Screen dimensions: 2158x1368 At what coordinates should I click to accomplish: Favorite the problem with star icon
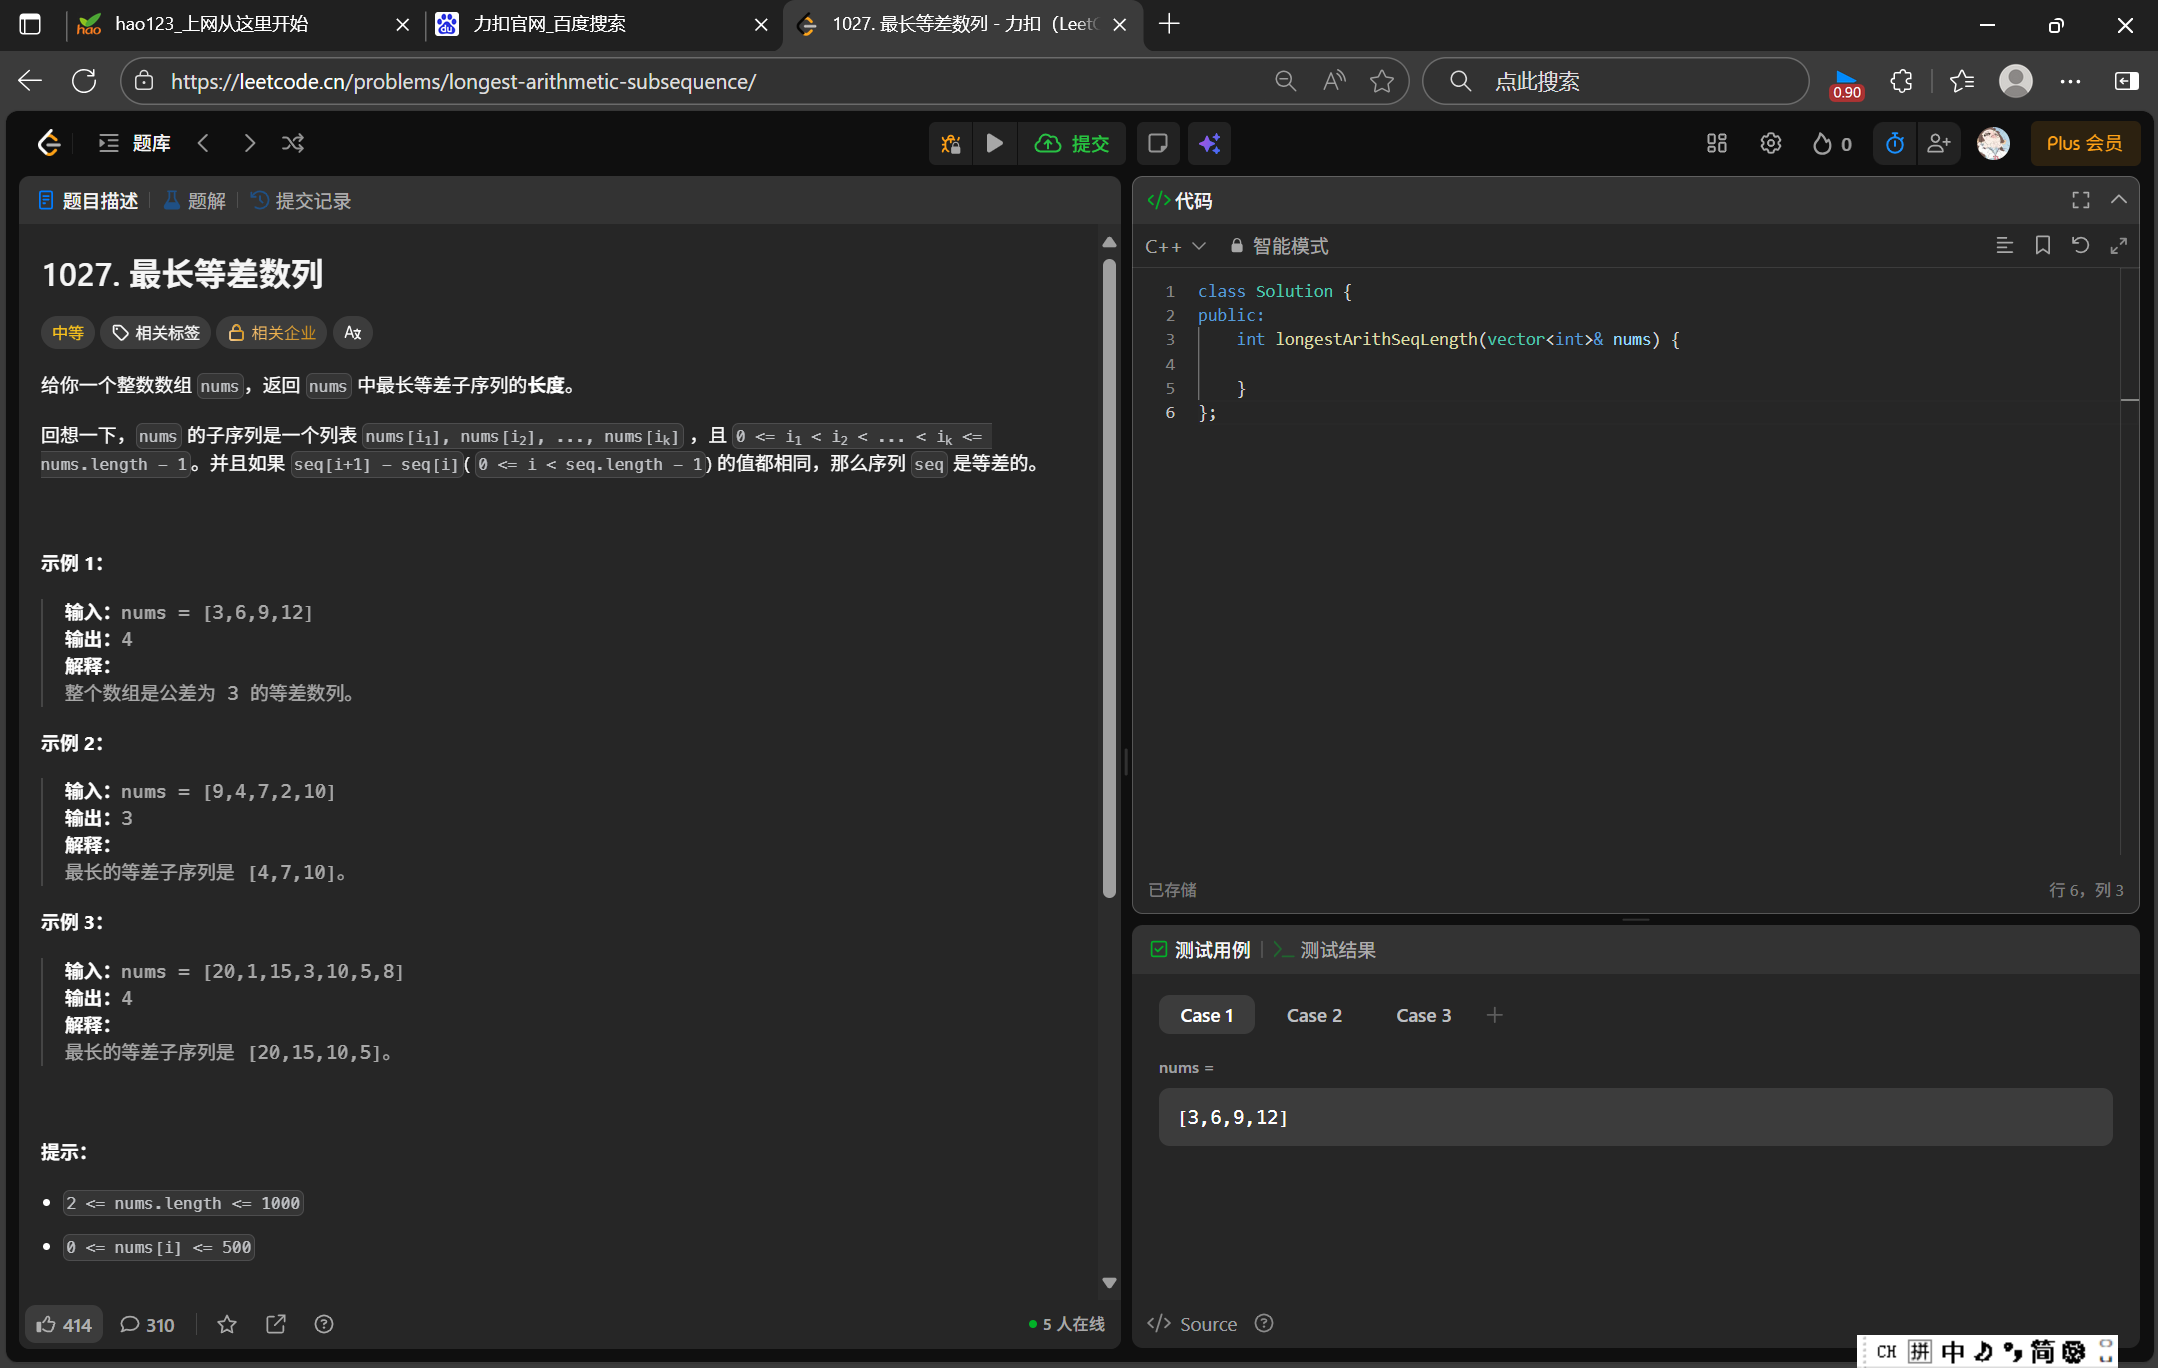[227, 1324]
